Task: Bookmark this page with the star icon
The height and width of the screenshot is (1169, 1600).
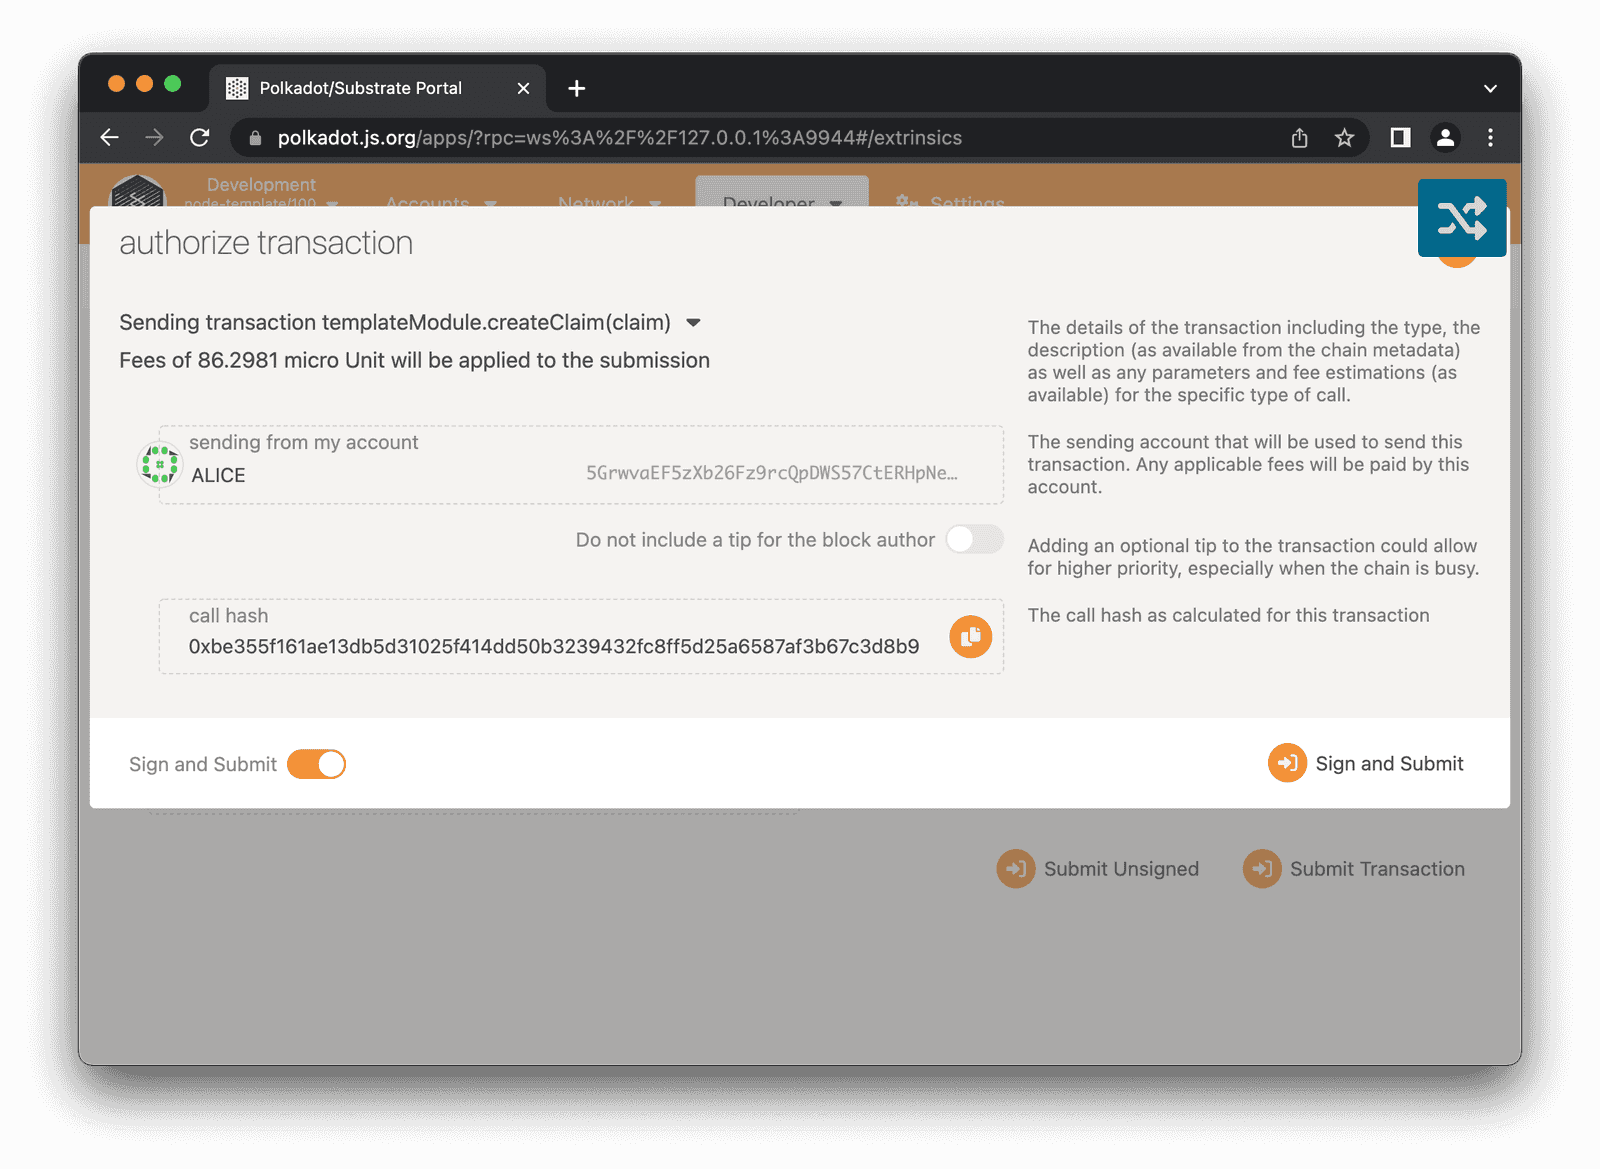Action: (1344, 138)
